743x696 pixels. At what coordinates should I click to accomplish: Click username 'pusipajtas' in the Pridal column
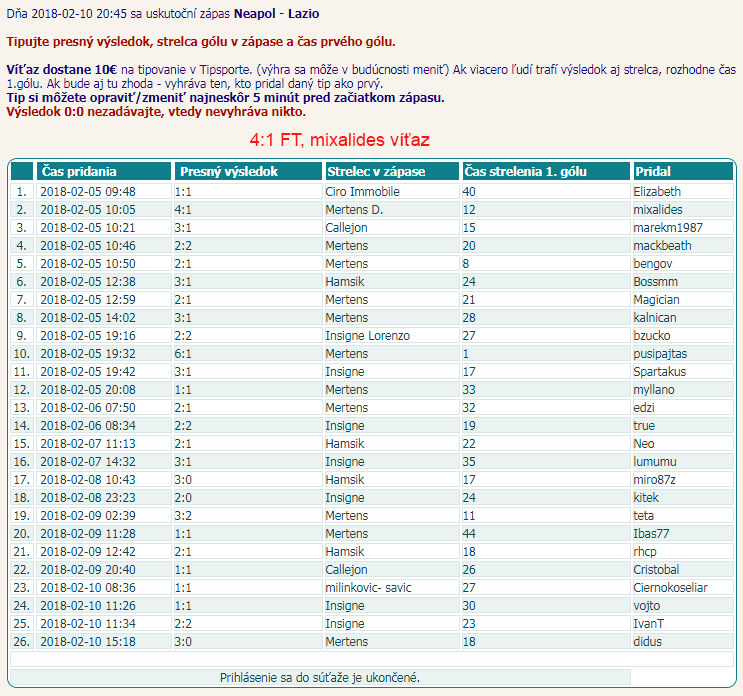pos(660,353)
